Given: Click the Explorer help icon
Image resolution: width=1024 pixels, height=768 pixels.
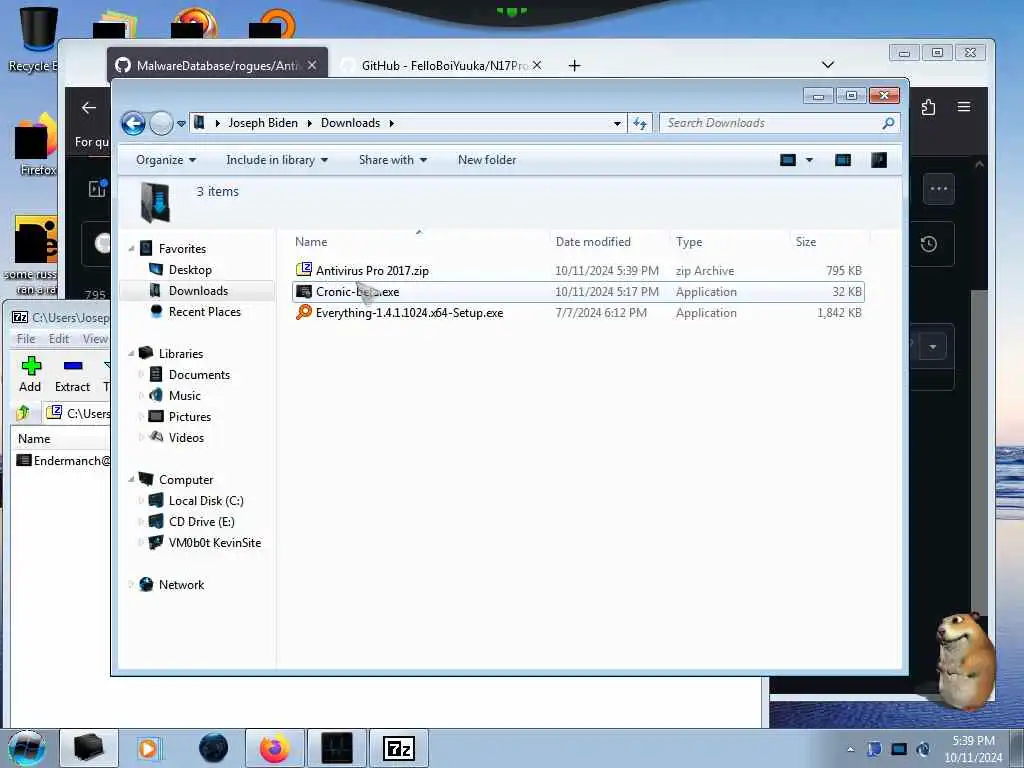Looking at the screenshot, I should (x=879, y=160).
